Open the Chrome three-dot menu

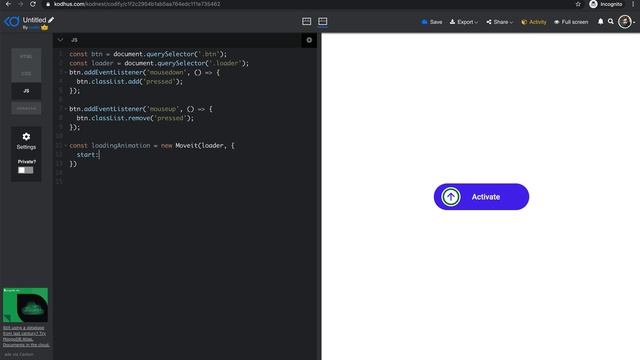pos(633,4)
